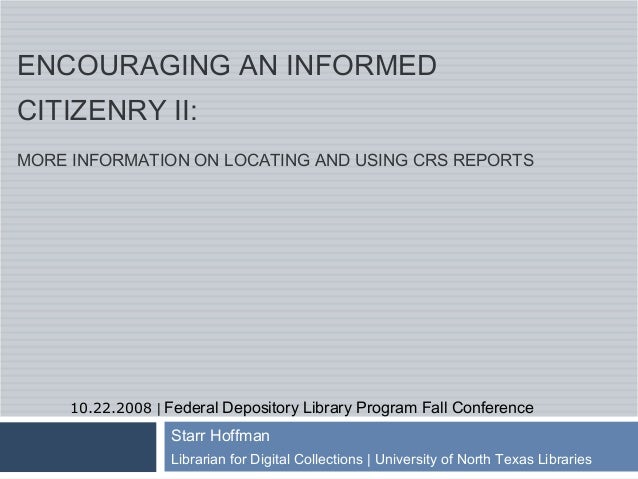Click "Librarian for Digital Collections" text
Screen dimensions: 638x479
pyautogui.click(x=267, y=459)
